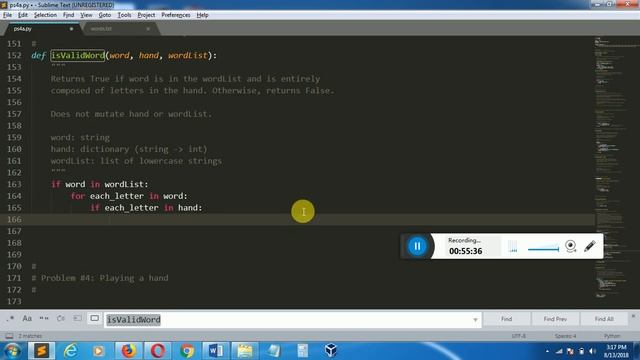Open find history dropdown arrow

475,320
